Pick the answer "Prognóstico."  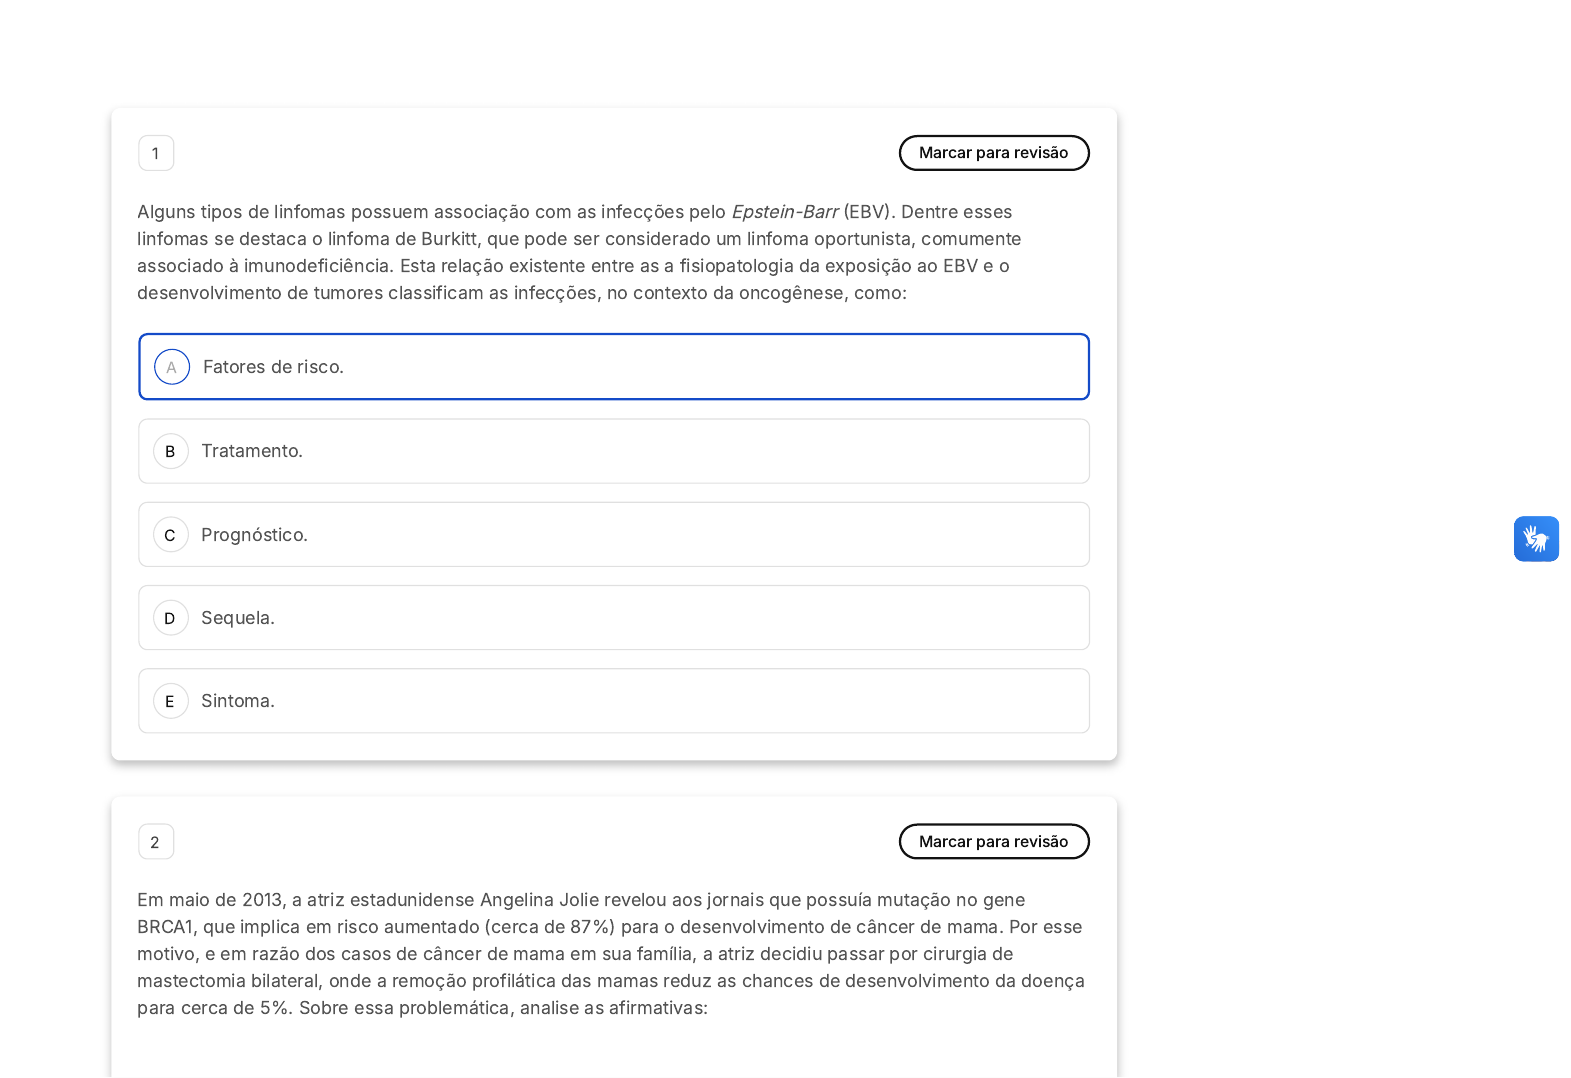coord(254,535)
